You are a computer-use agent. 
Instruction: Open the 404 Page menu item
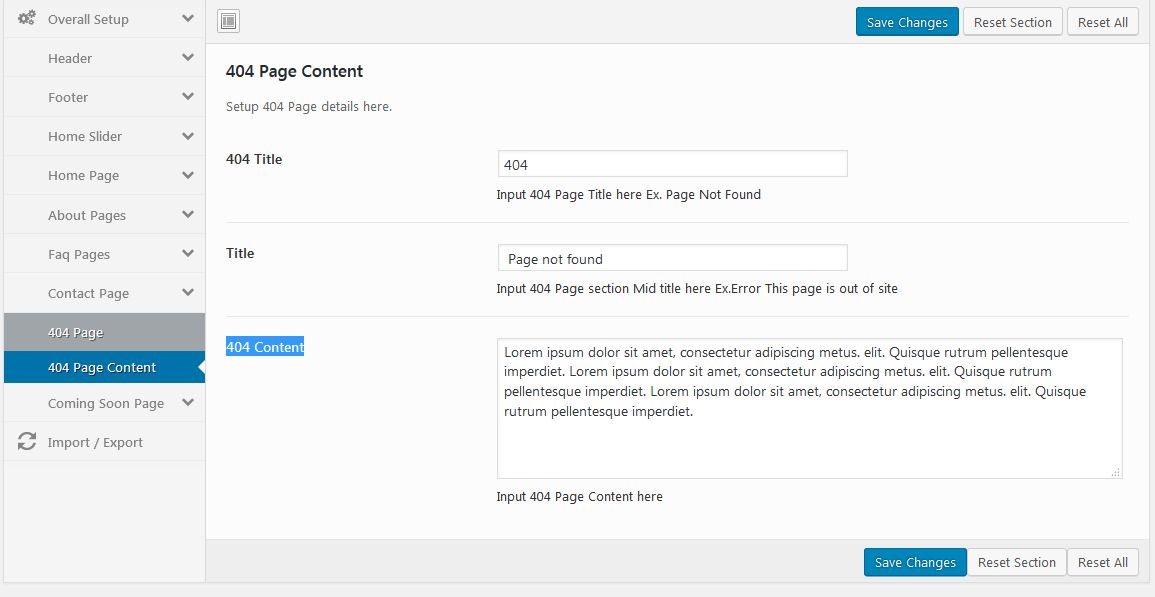coord(76,332)
